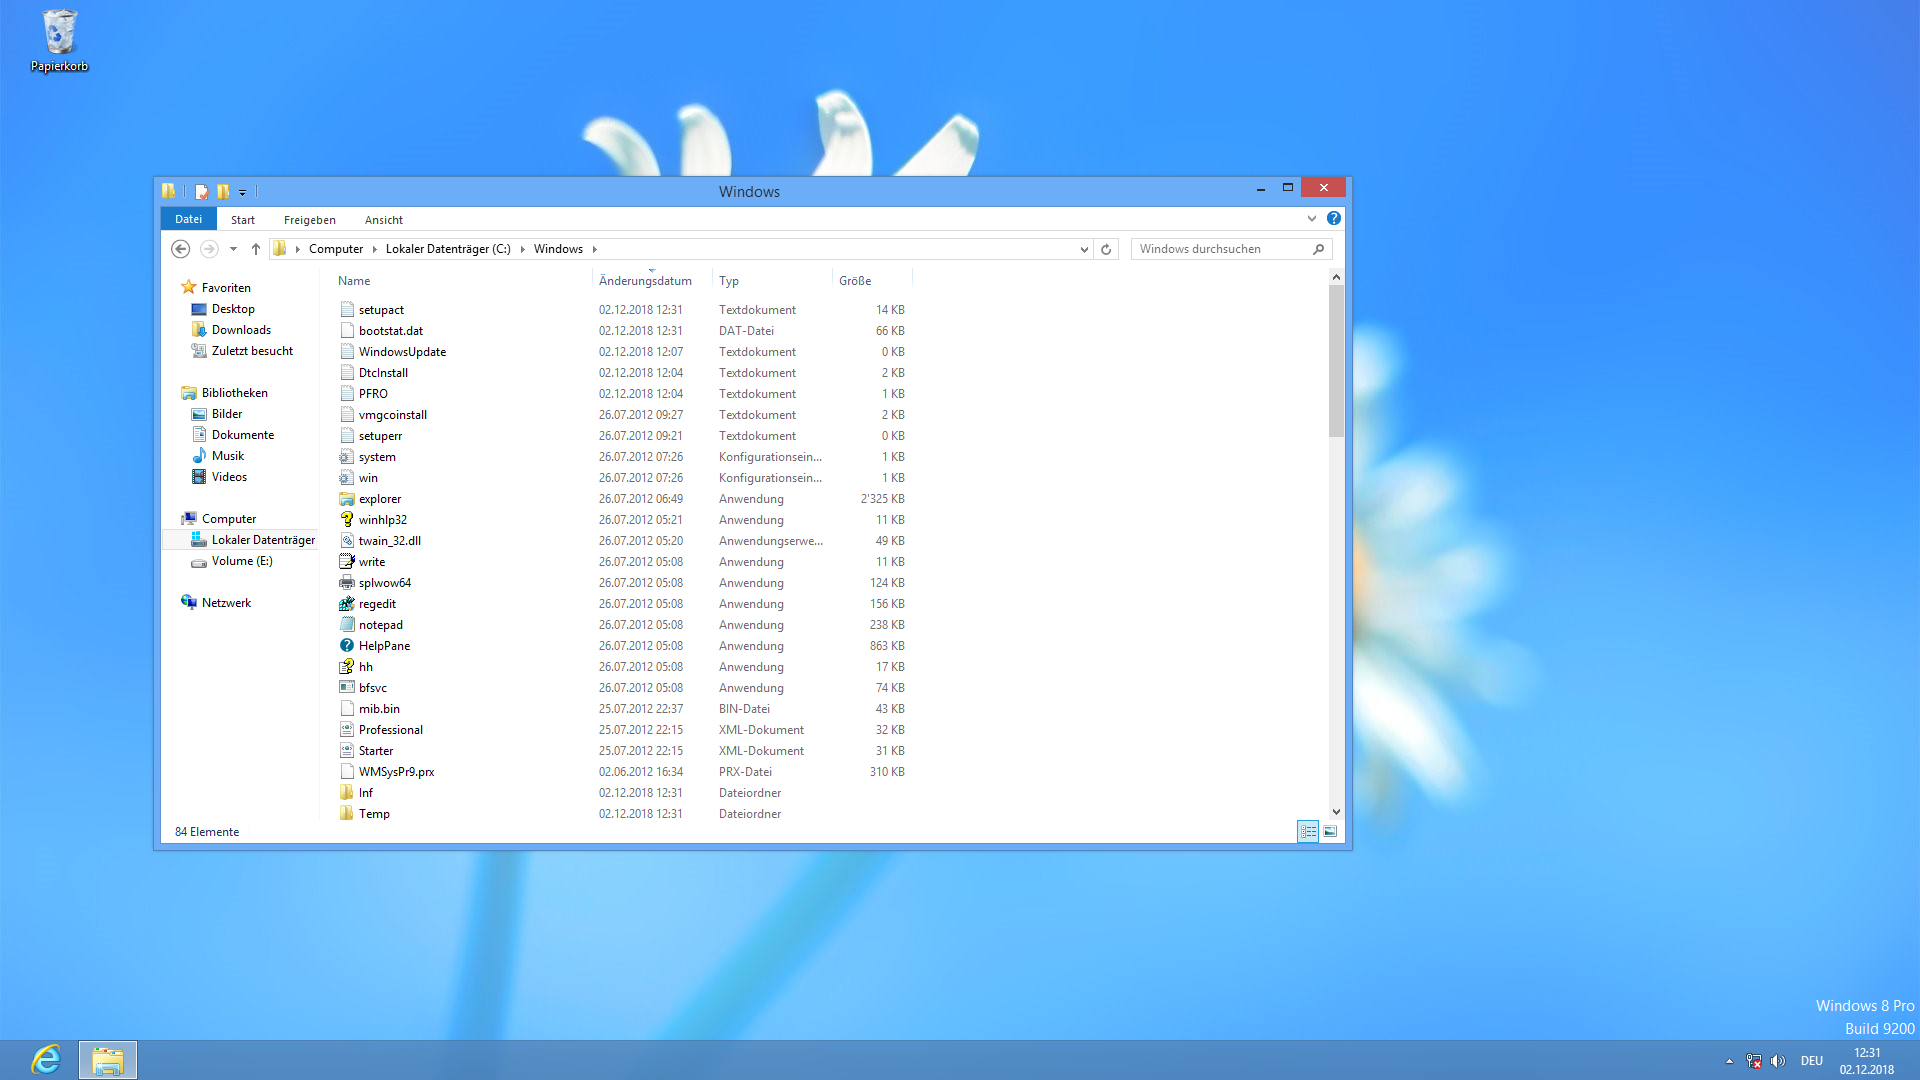Click the Windows durchsuchen search box
The width and height of the screenshot is (1920, 1080).
(1220, 249)
